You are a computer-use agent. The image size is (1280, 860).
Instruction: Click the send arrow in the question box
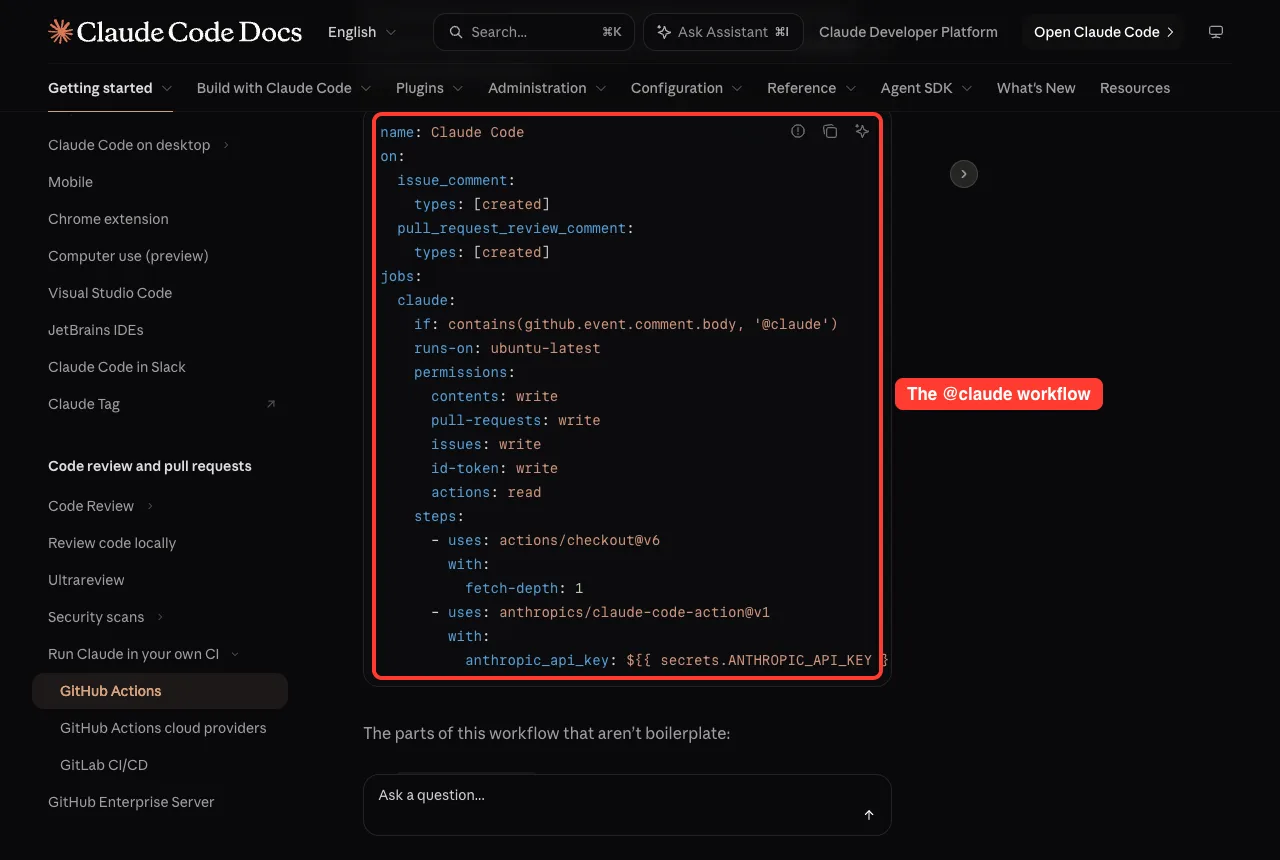click(x=869, y=815)
